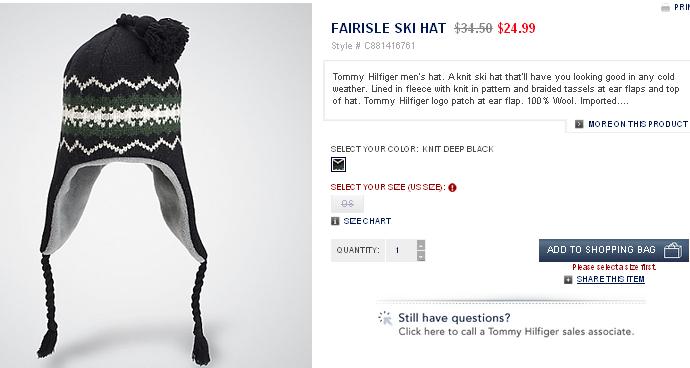The width and height of the screenshot is (690, 368).
Task: Increase quantity with the up arrow
Action: pos(421,245)
